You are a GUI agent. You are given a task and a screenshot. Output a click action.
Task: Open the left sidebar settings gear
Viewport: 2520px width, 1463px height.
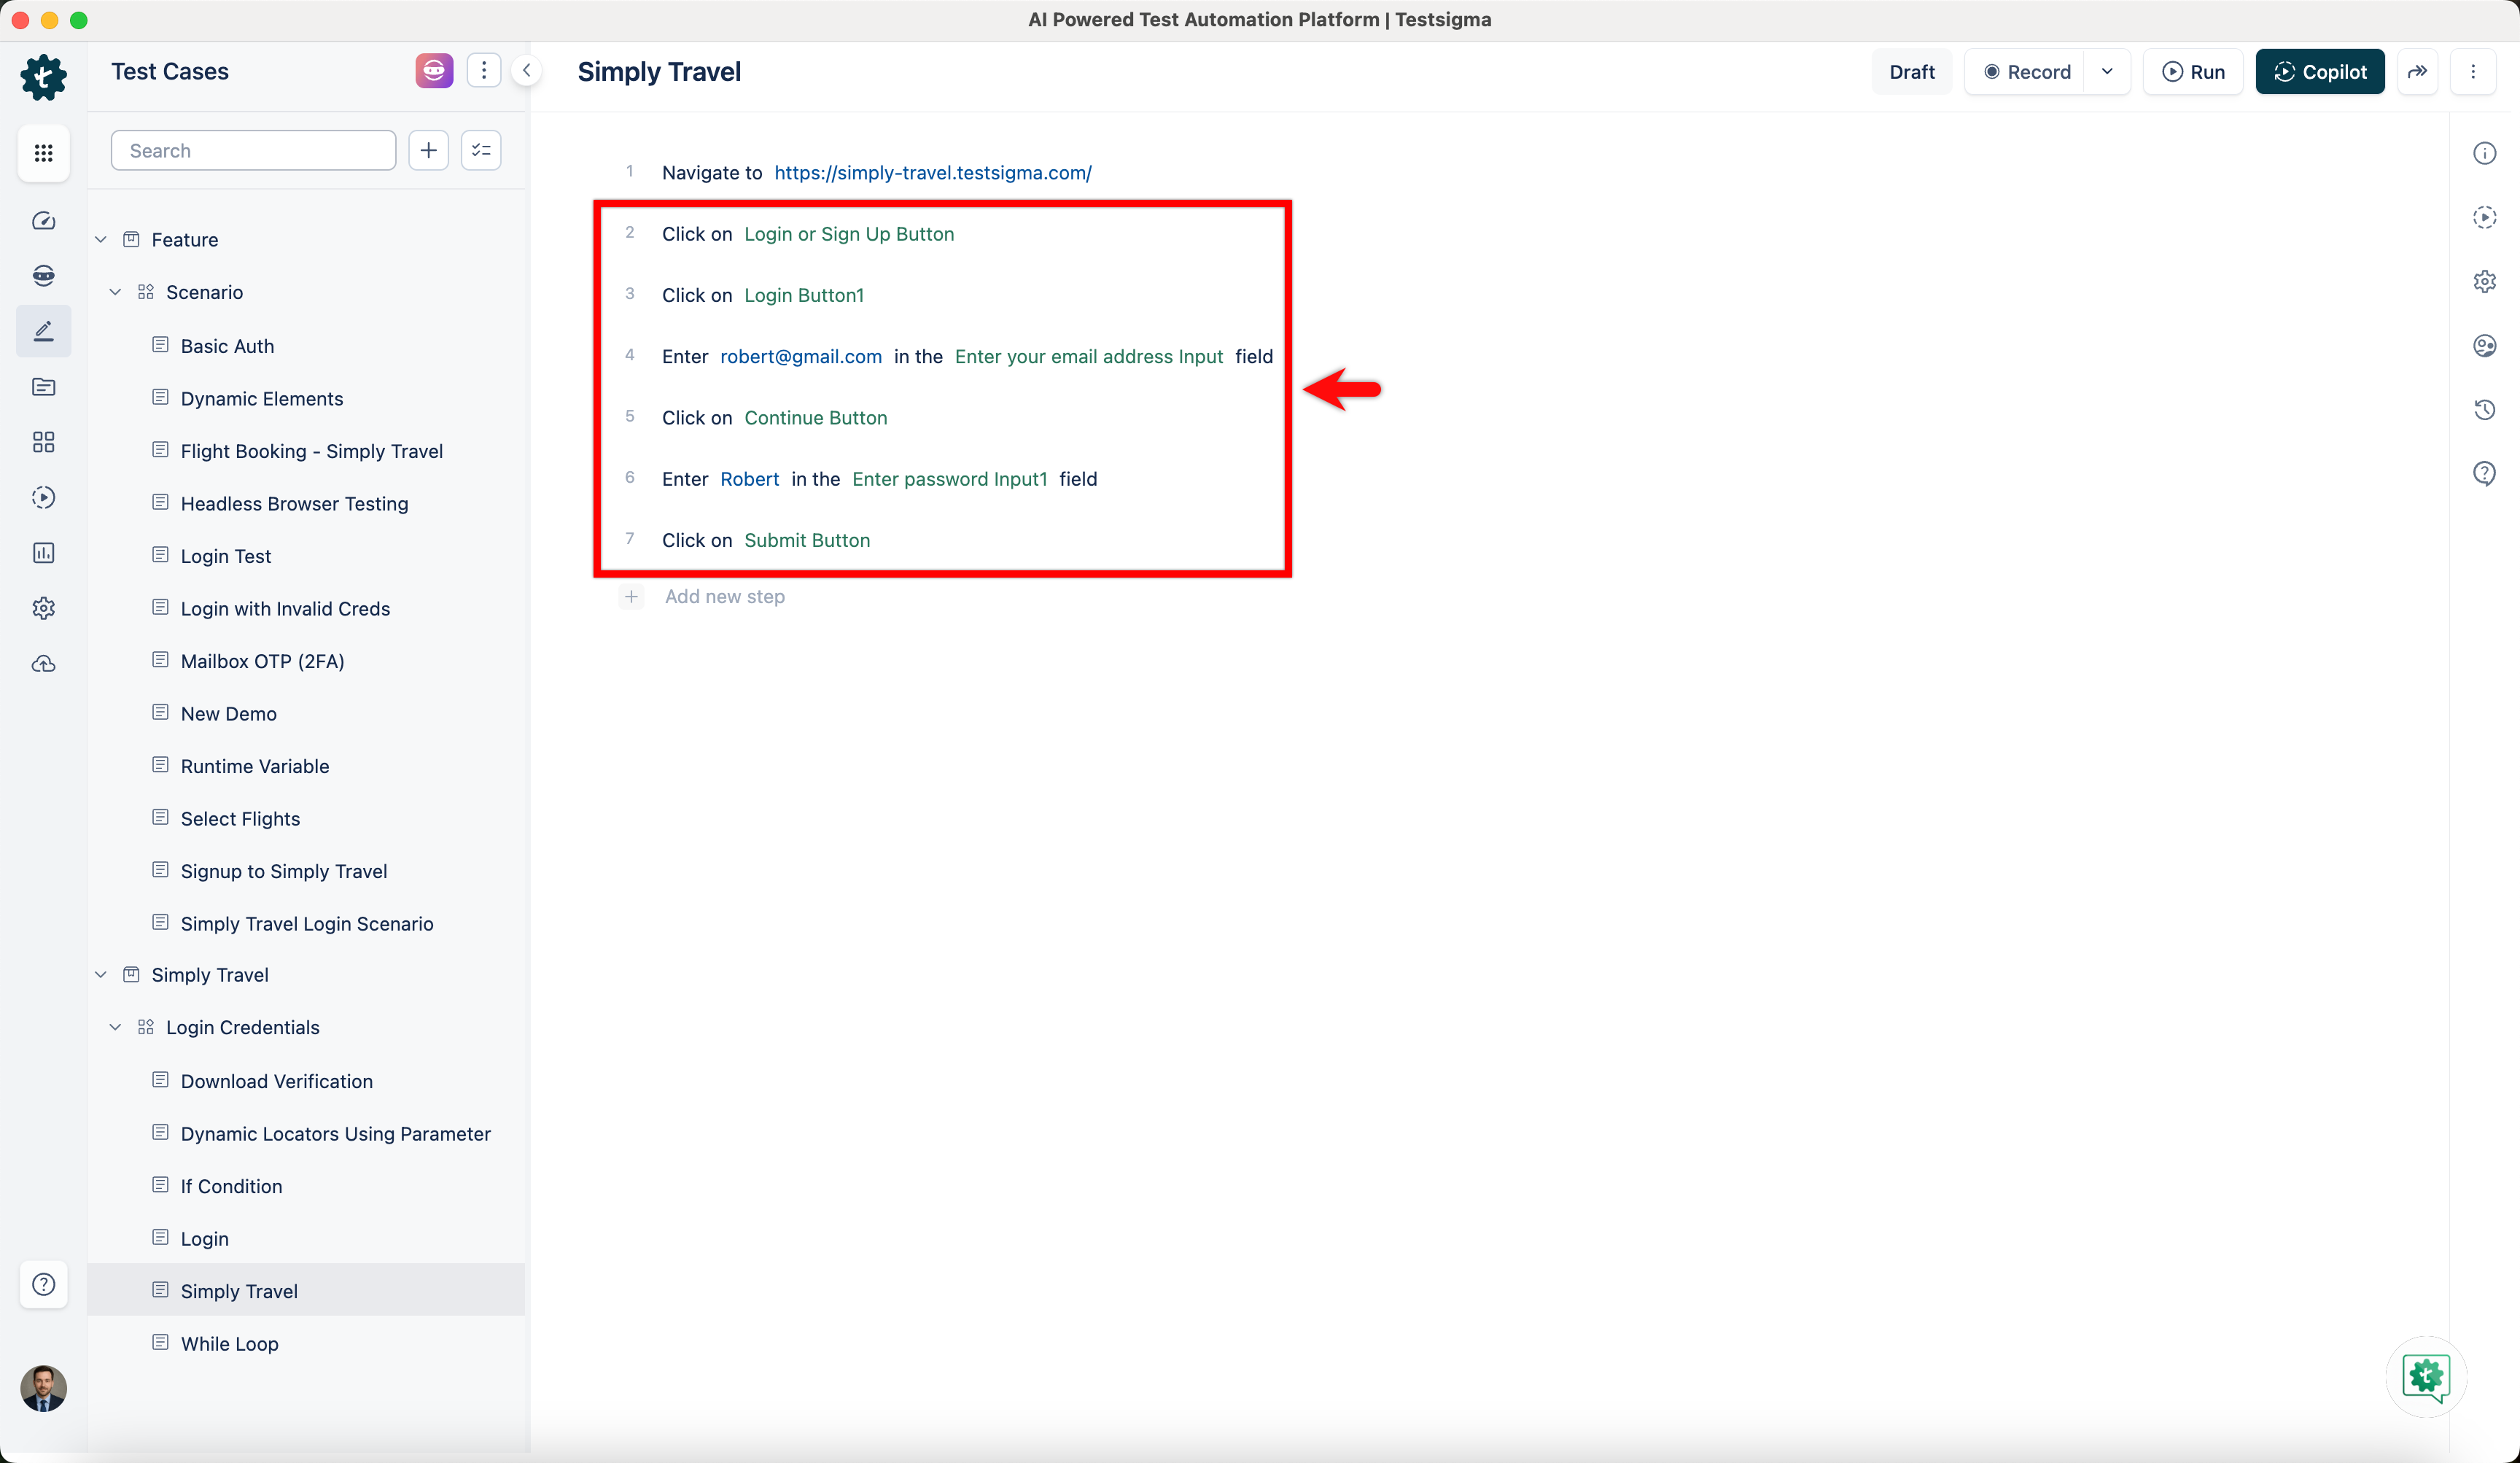point(43,608)
